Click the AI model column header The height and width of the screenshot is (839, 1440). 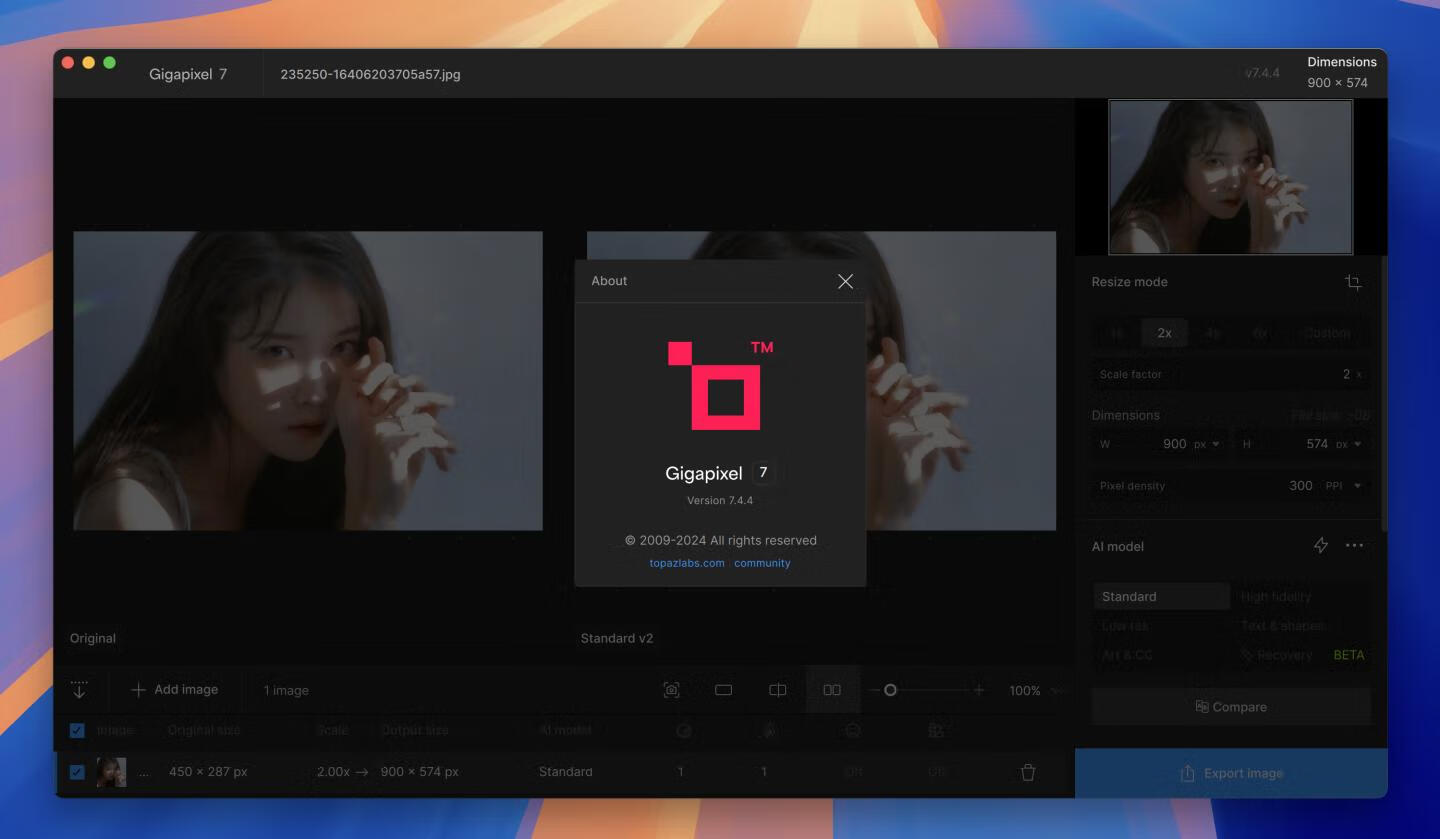coord(565,731)
